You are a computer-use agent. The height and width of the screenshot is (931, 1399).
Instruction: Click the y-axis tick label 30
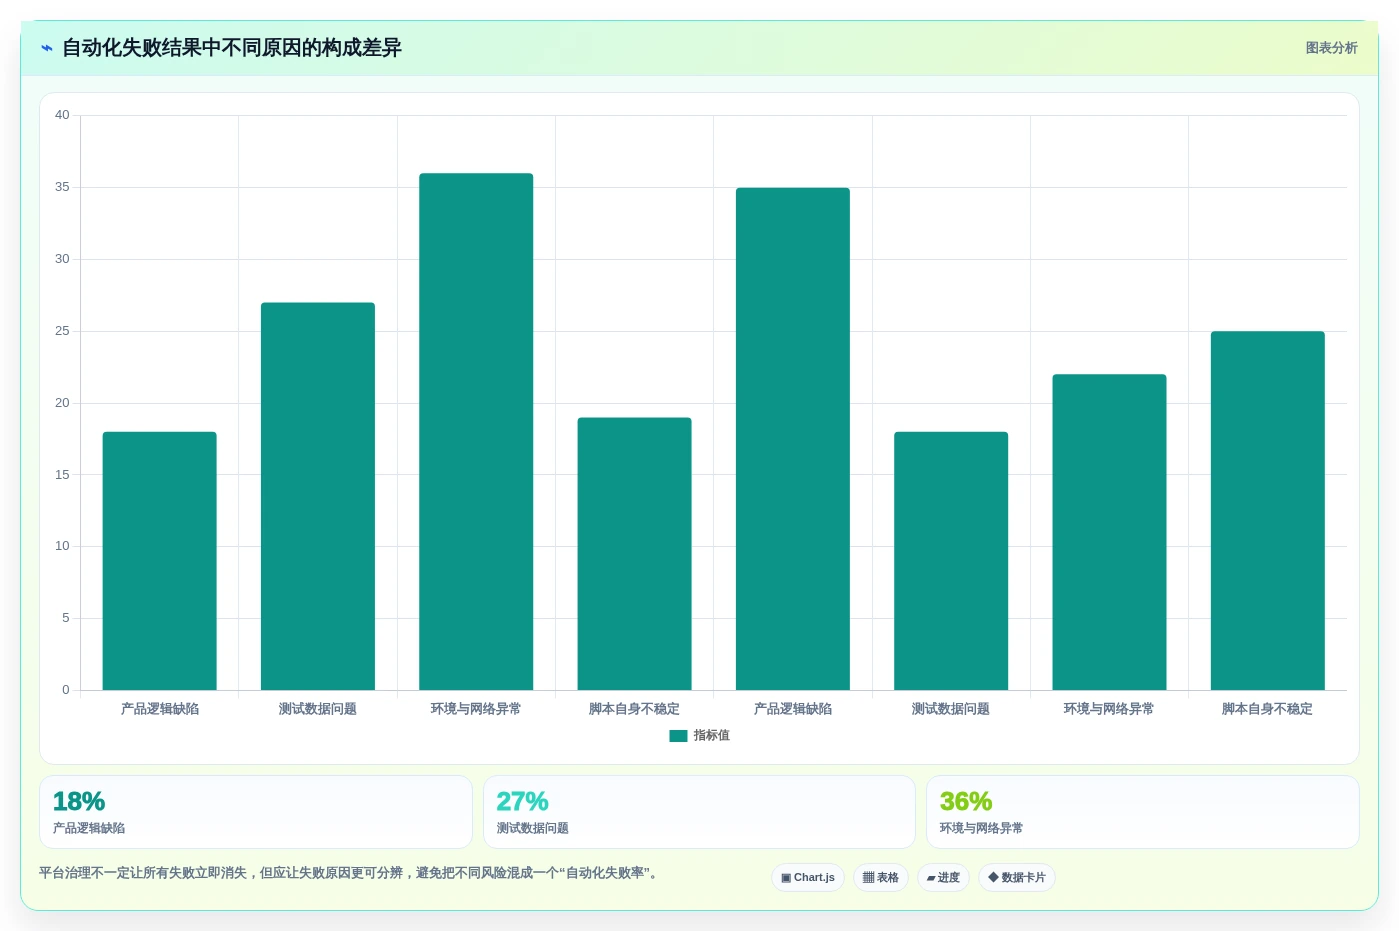pos(62,259)
